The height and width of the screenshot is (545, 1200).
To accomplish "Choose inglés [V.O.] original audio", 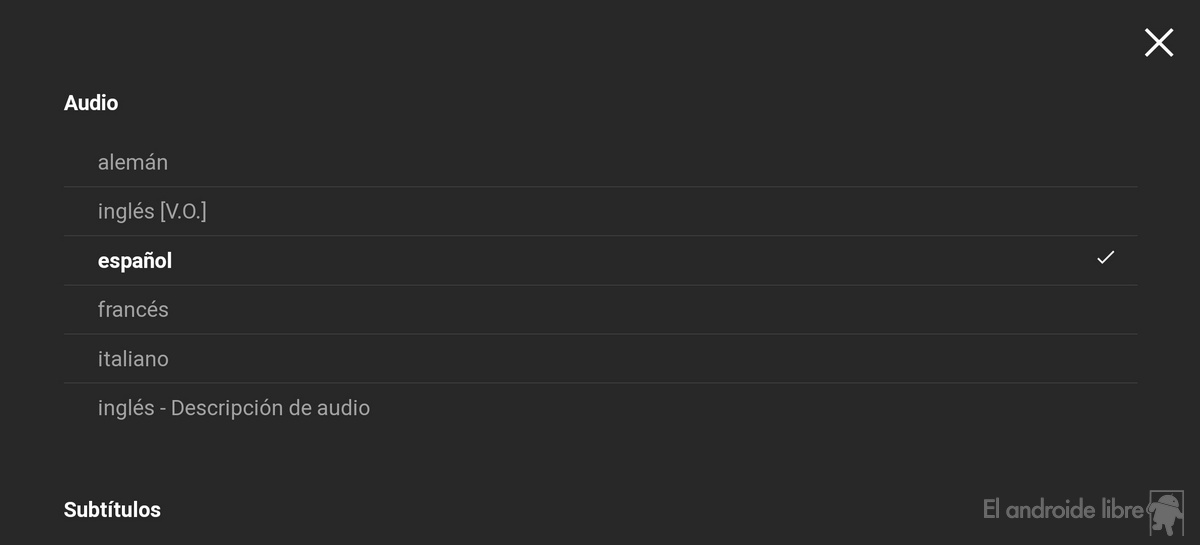I will pos(600,211).
